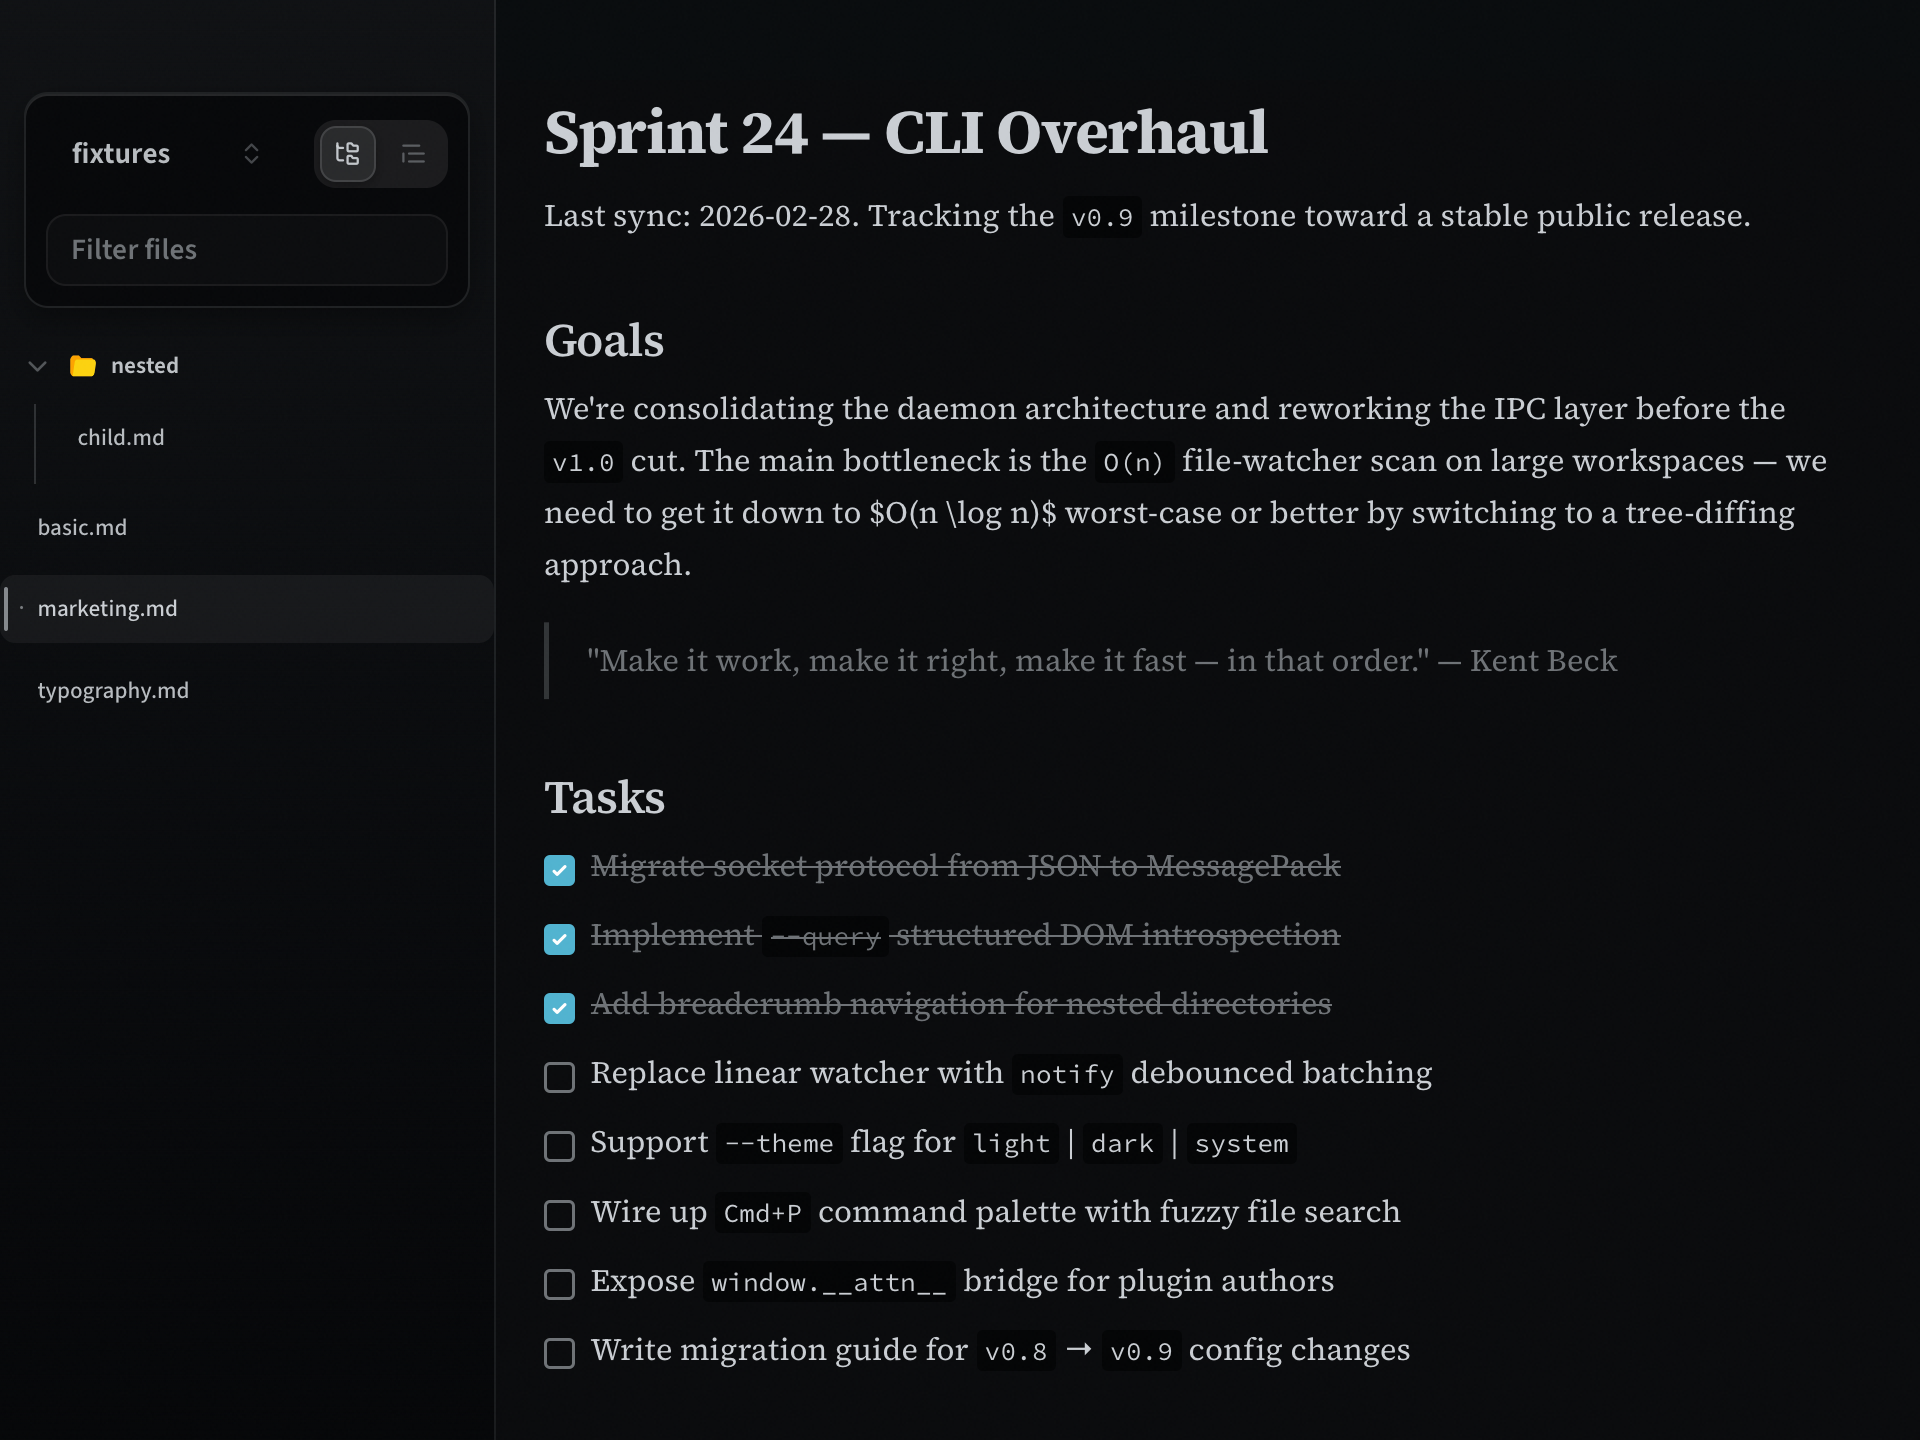Check the Write migration guide task
The image size is (1920, 1440).
pos(559,1353)
